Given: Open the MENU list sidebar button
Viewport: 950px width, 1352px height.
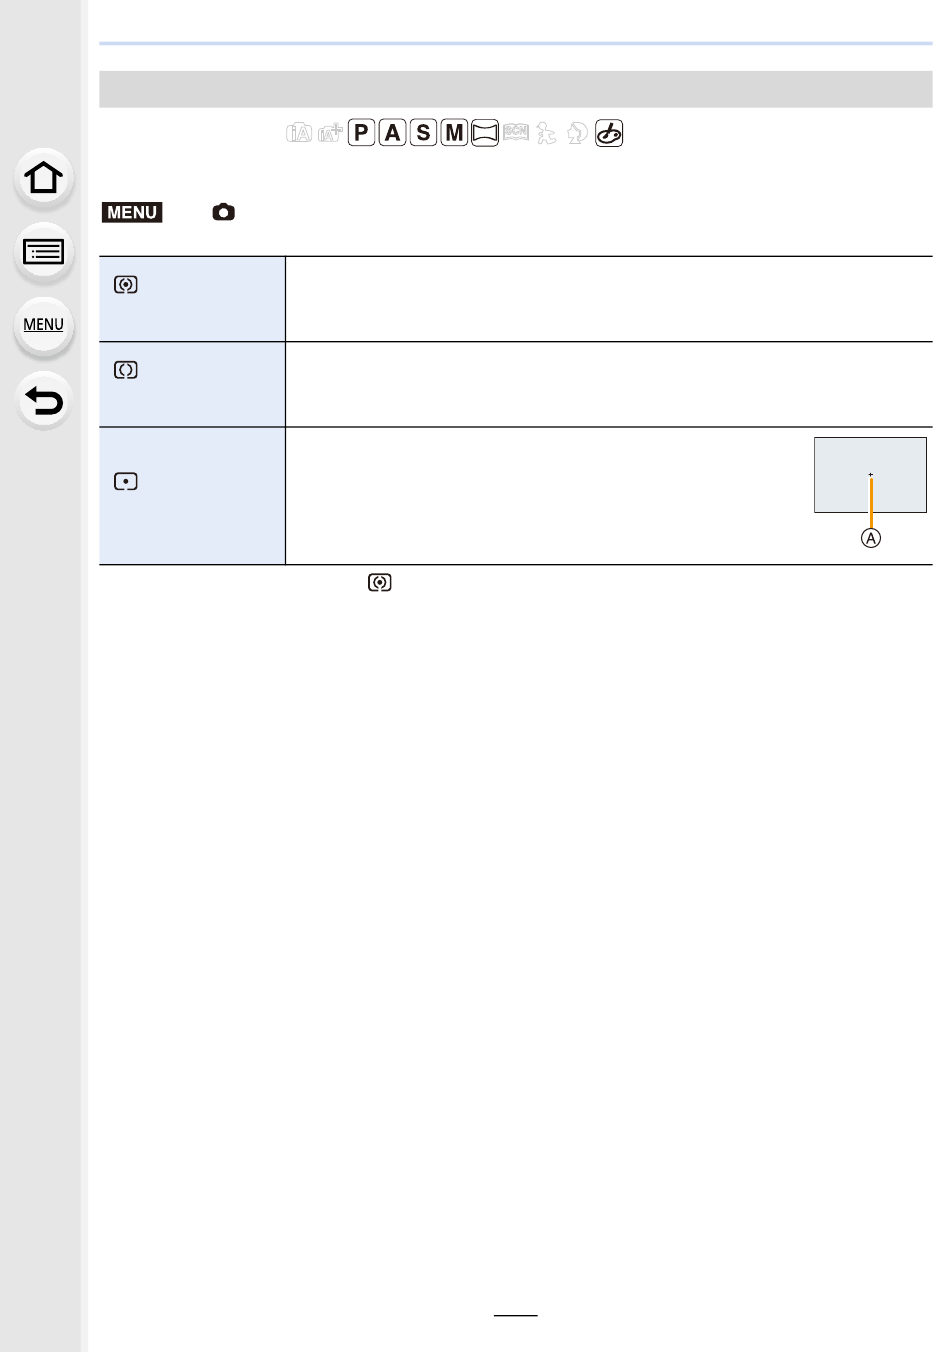Looking at the screenshot, I should 43,326.
